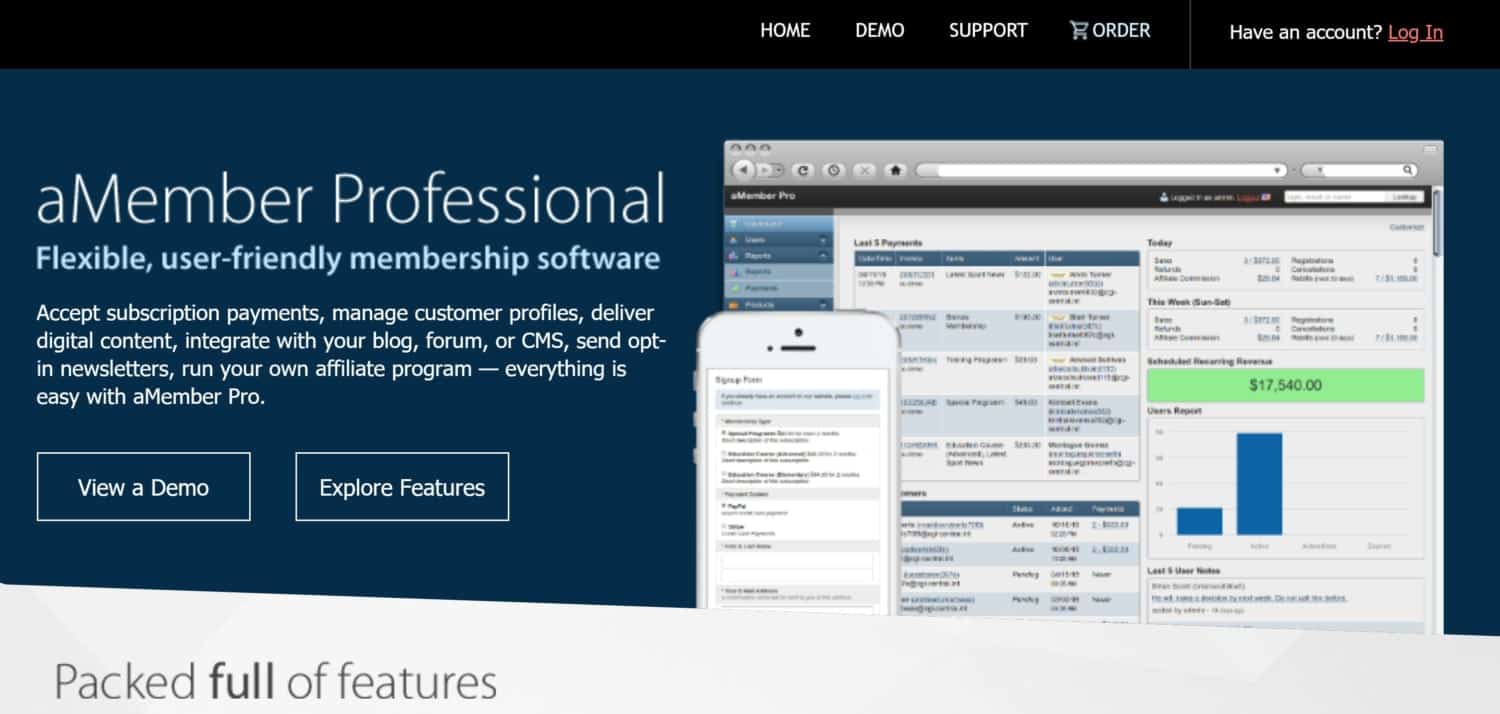1500x714 pixels.
Task: Click the 'aMember Pro' title in the mock admin
Action: tap(763, 196)
